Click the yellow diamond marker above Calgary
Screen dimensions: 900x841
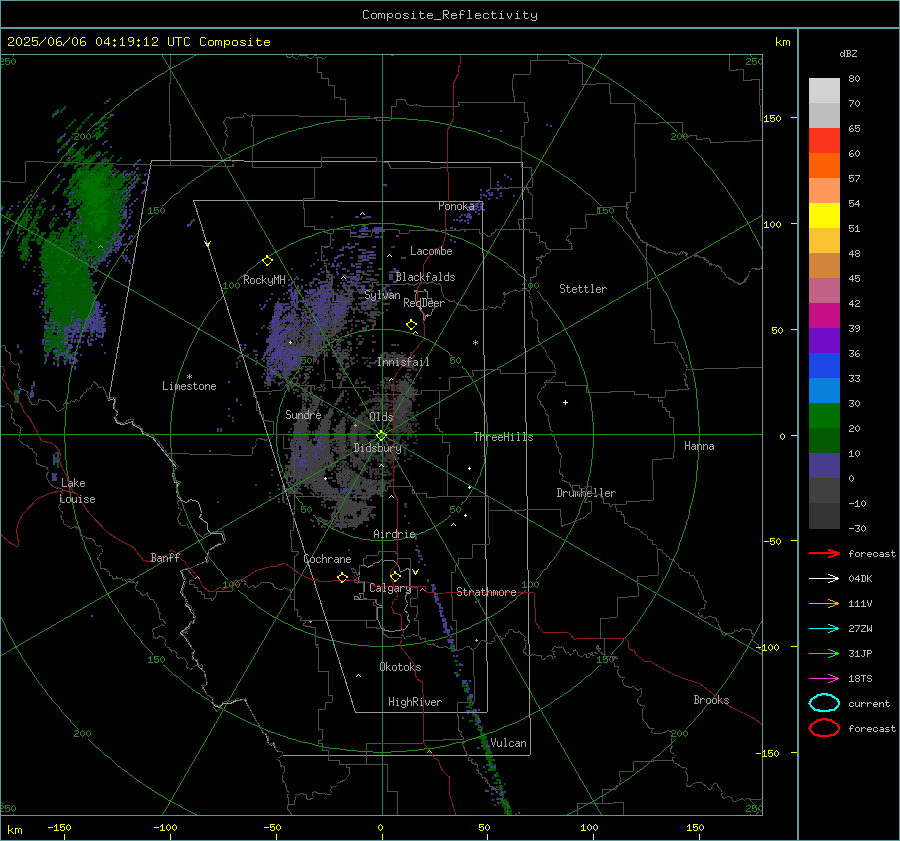pyautogui.click(x=395, y=576)
